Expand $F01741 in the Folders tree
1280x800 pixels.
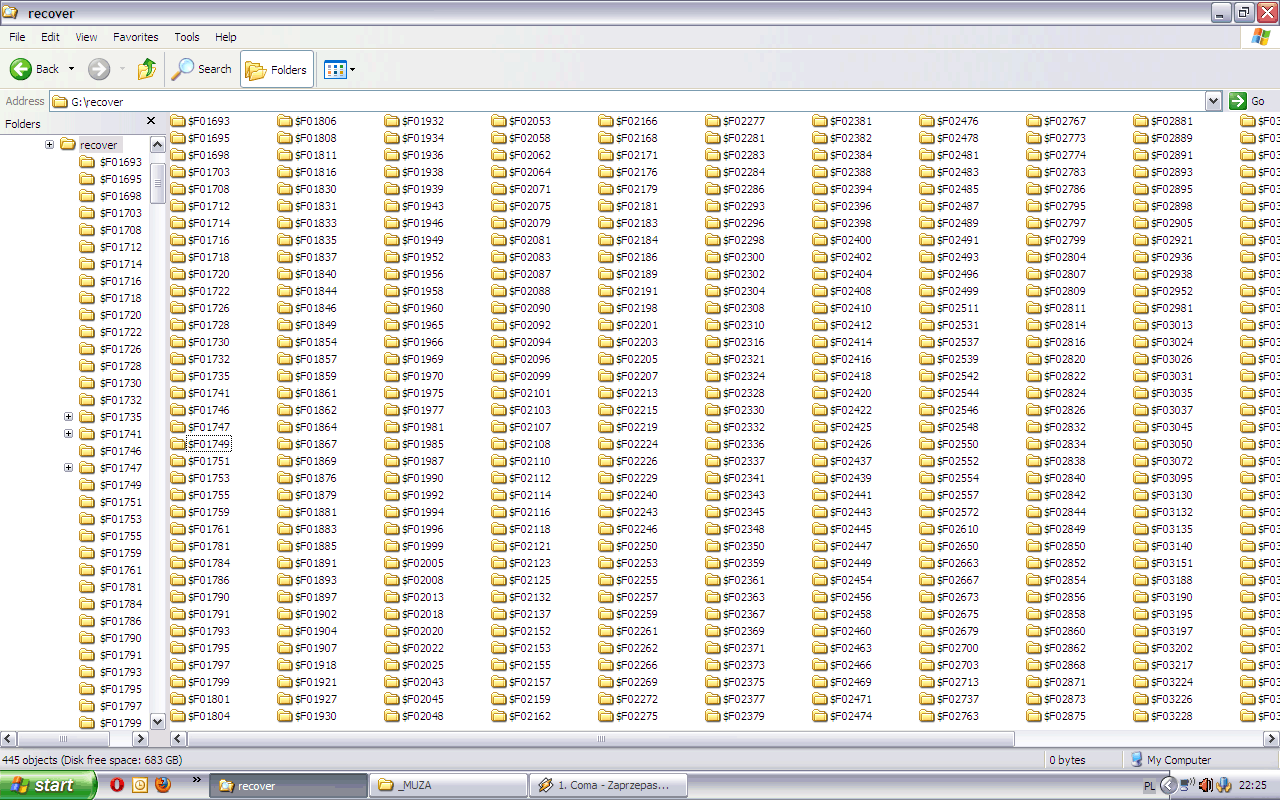tap(69, 434)
